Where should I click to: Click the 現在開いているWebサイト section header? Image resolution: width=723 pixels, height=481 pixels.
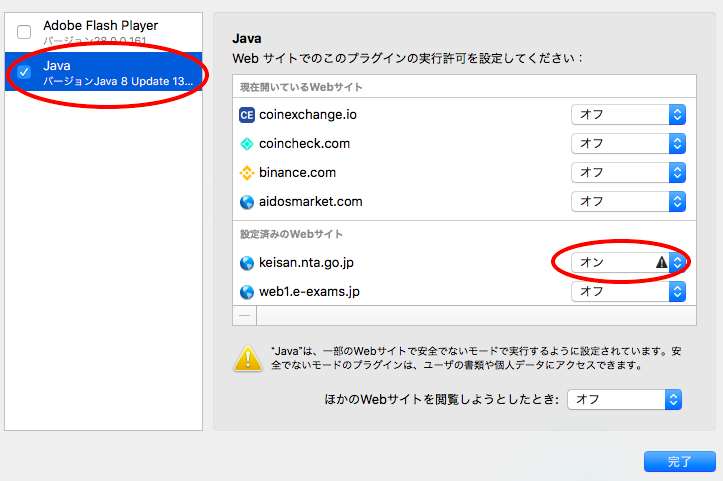pyautogui.click(x=301, y=87)
